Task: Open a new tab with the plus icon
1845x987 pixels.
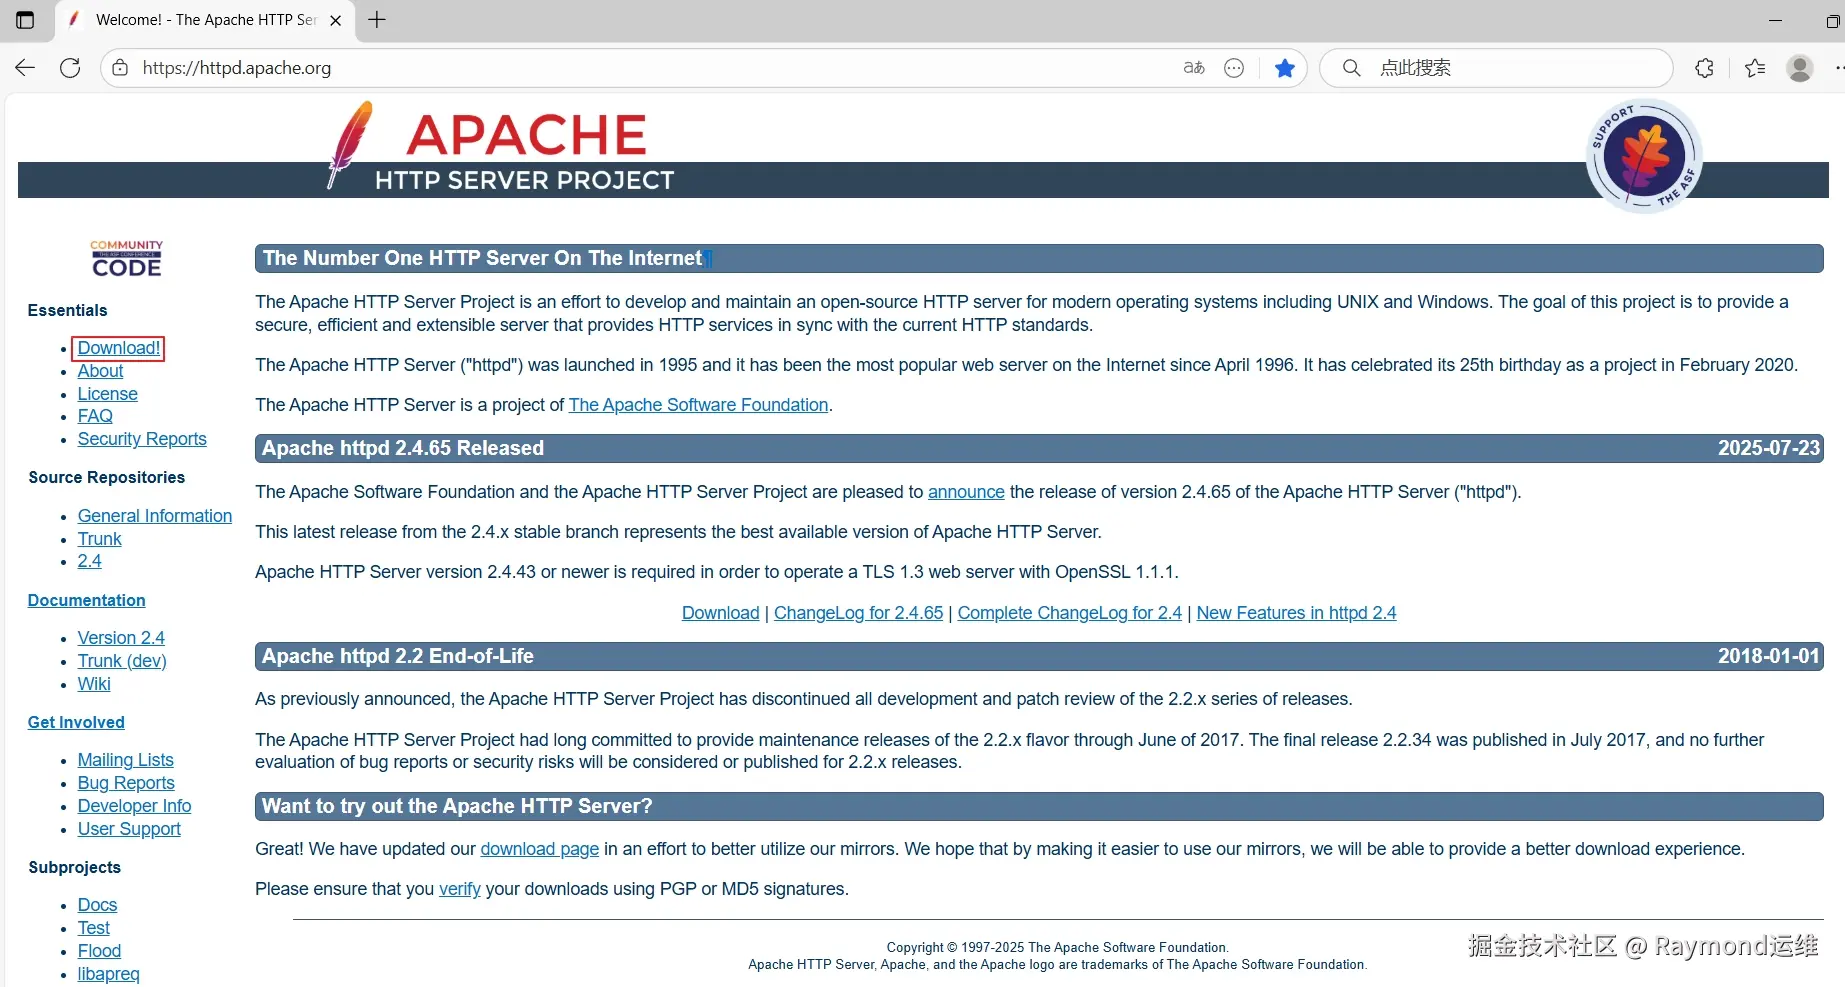Action: coord(377,20)
